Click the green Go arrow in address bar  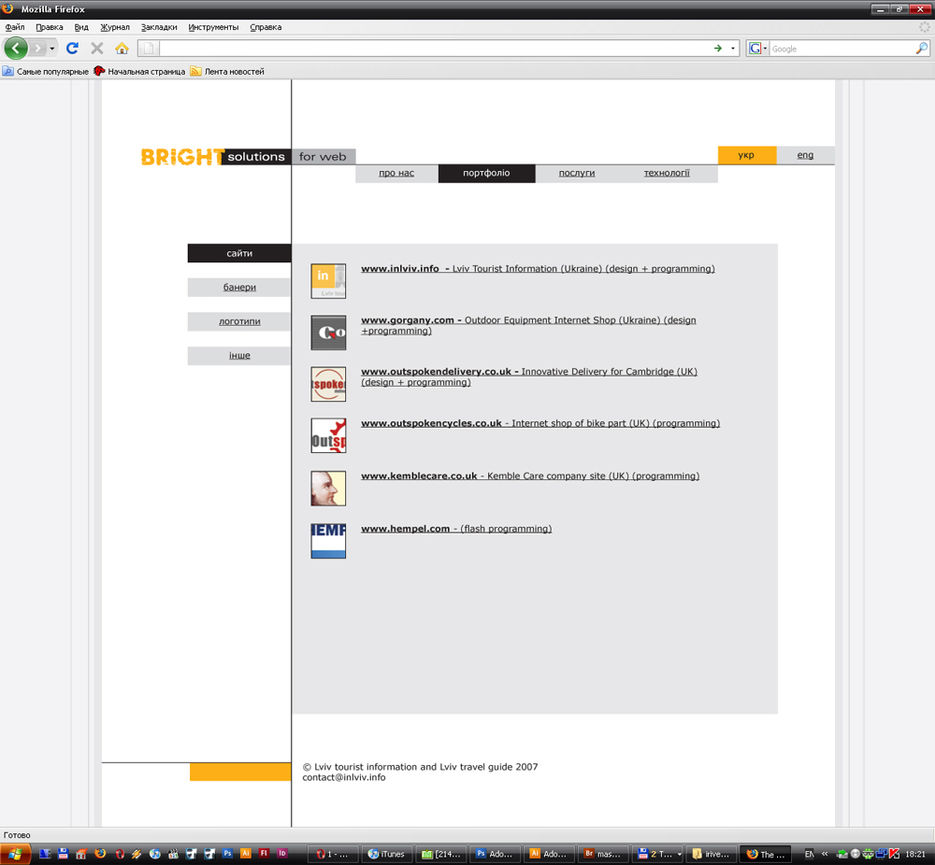coord(718,48)
